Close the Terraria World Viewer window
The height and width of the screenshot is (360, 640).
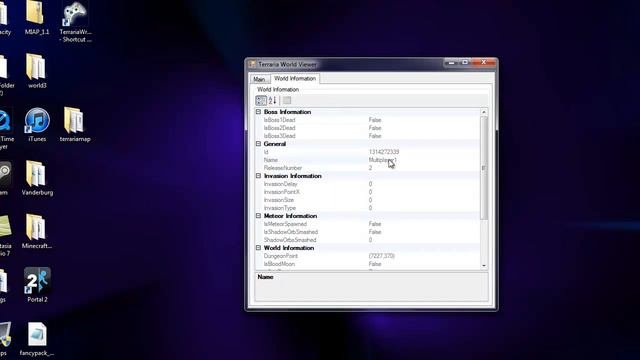pos(483,62)
